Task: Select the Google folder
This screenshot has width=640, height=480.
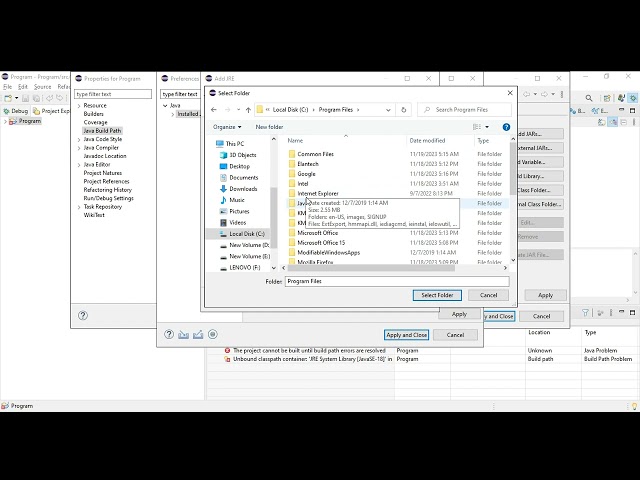Action: tap(306, 174)
